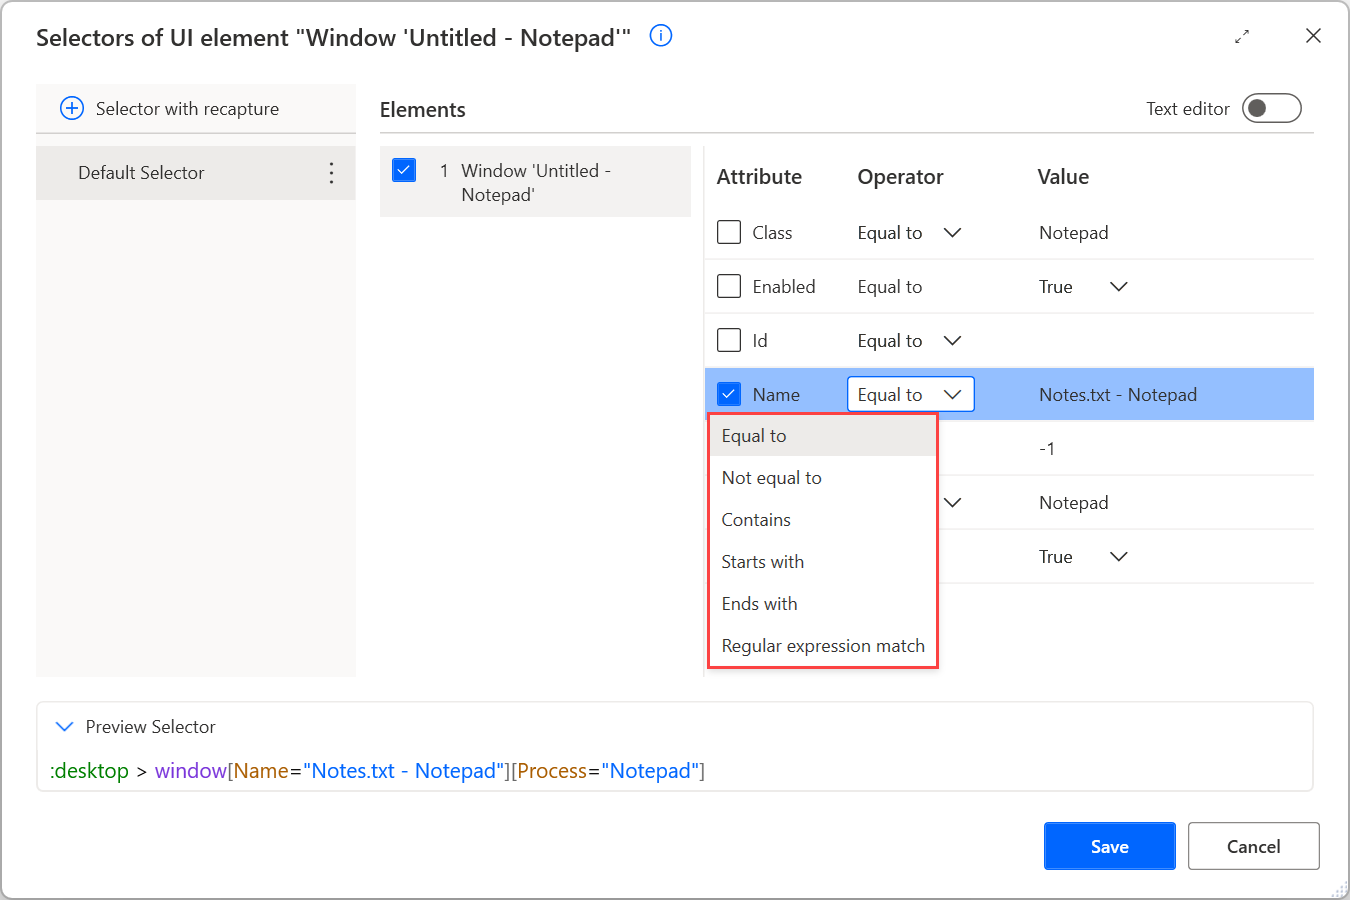Click the Save button

point(1109,846)
